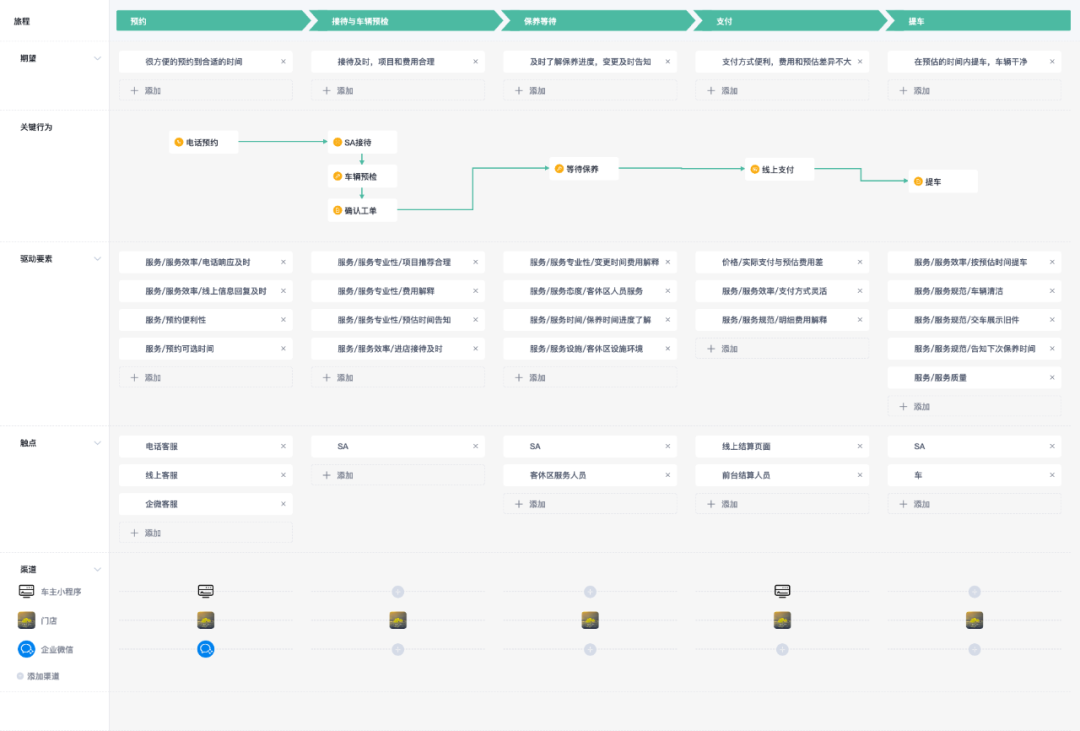Toggle the 门店 channel under 提车 stage

tap(974, 620)
